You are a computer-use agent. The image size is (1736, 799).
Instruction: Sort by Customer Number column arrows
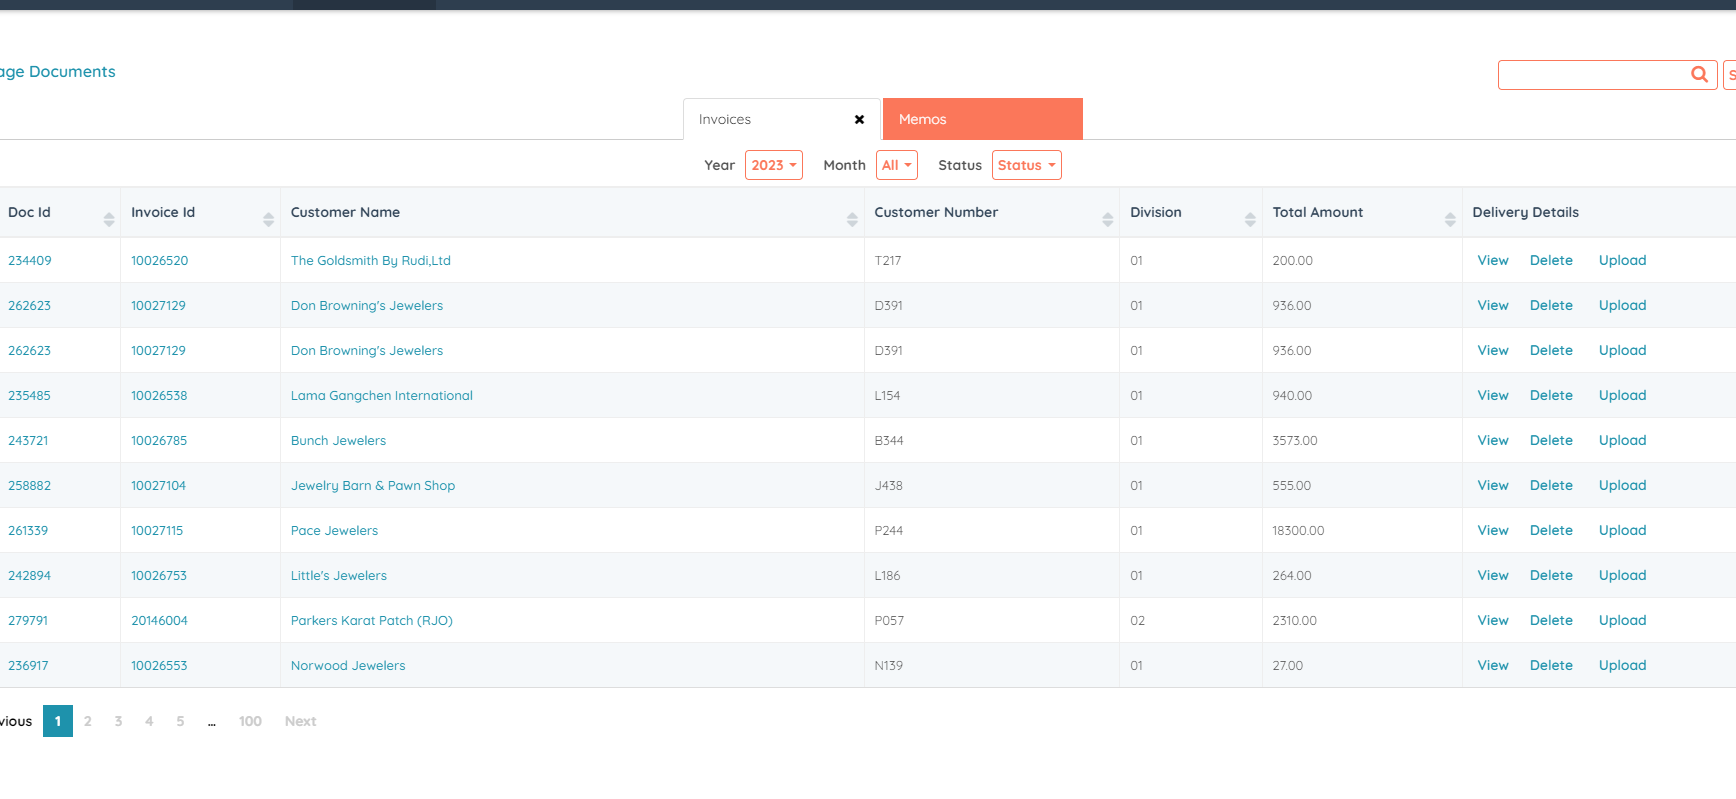coord(1107,219)
